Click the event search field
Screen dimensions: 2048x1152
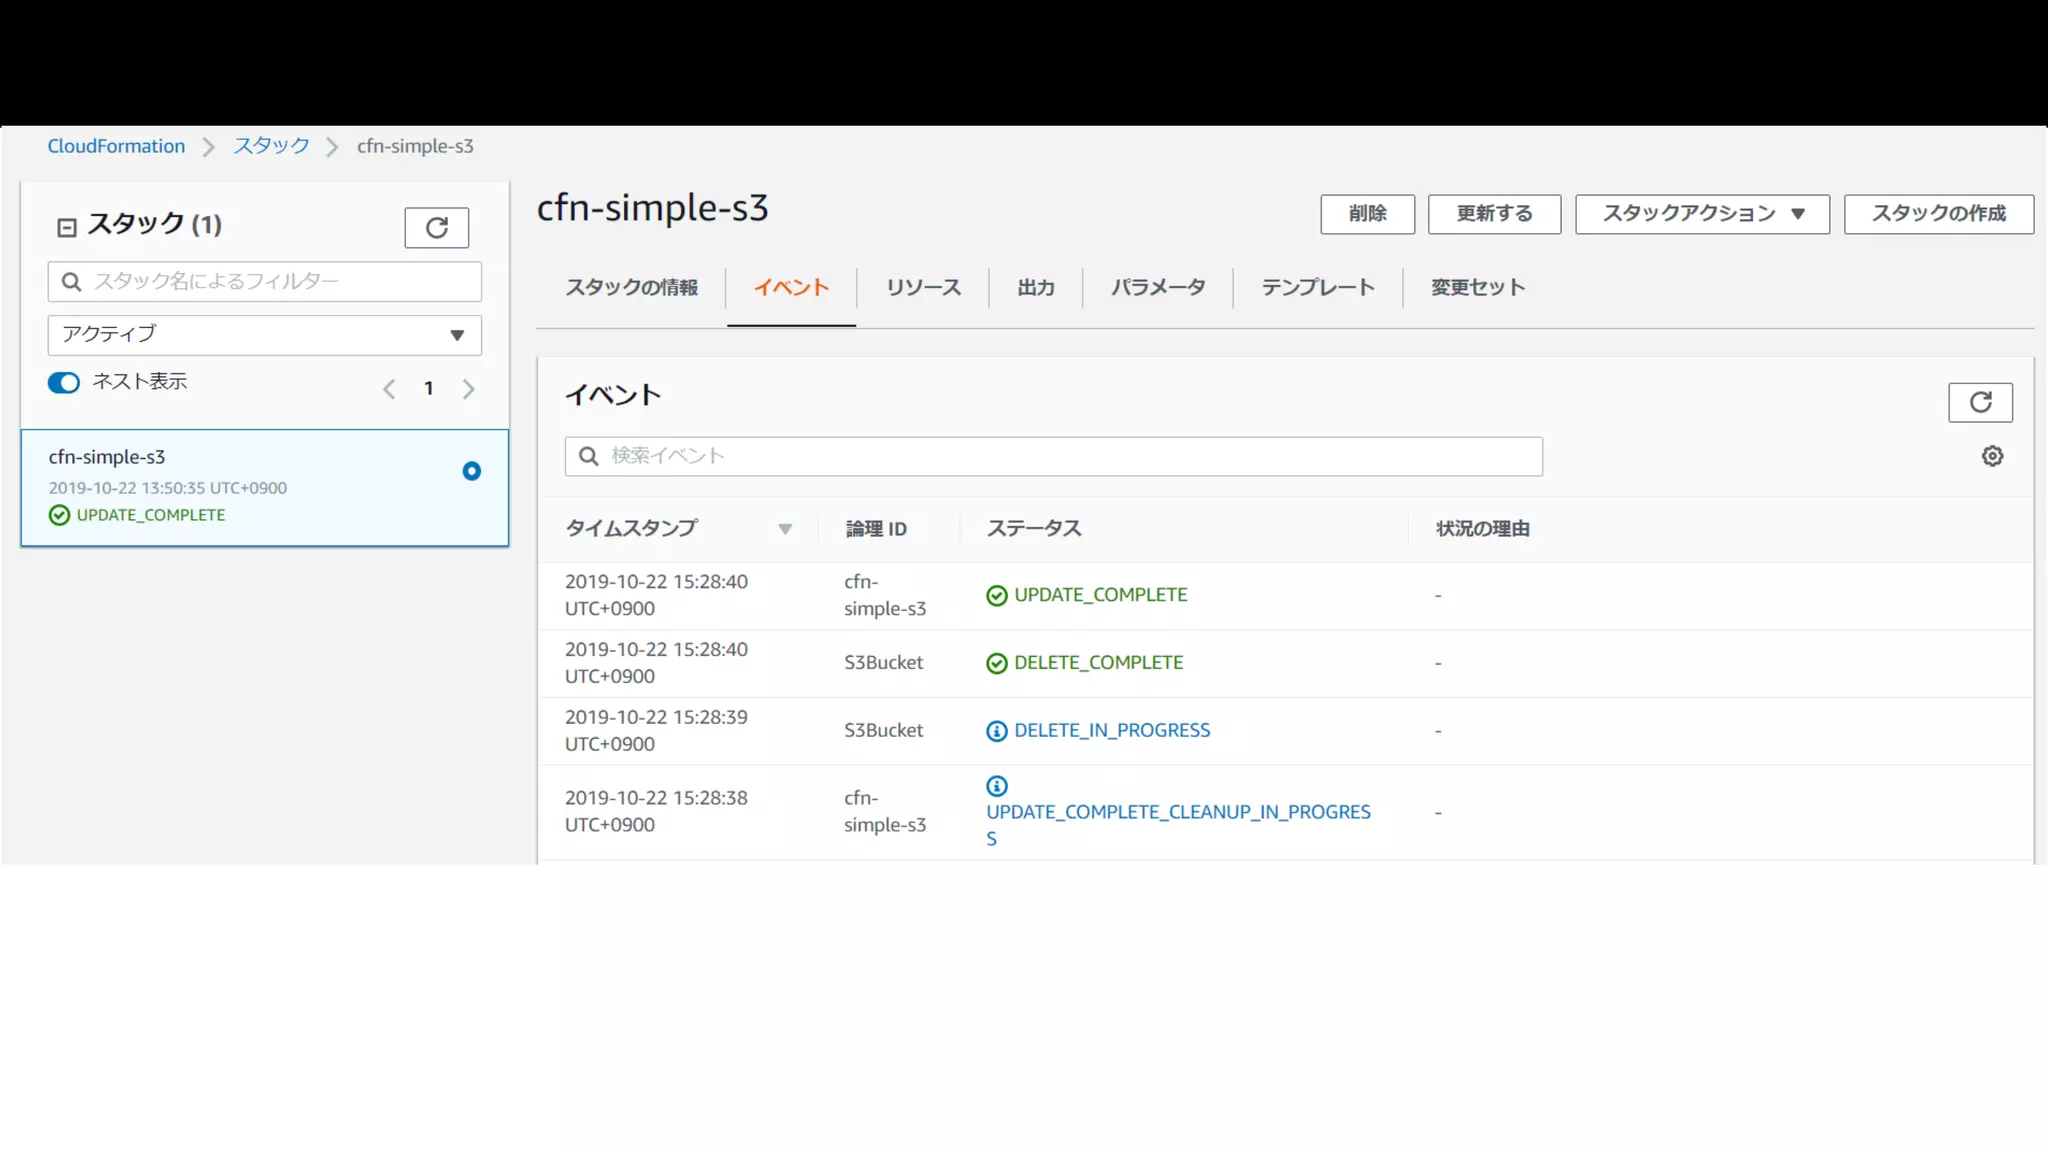point(1053,456)
